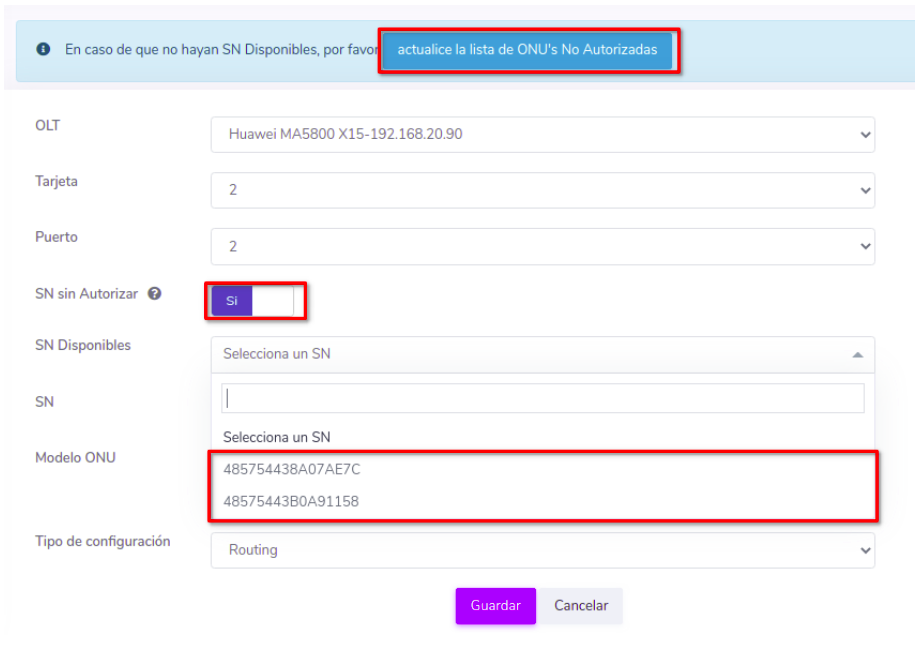The image size is (924, 652).
Task: Collapse SN Disponibles using the caret arrow
Action: click(x=857, y=354)
